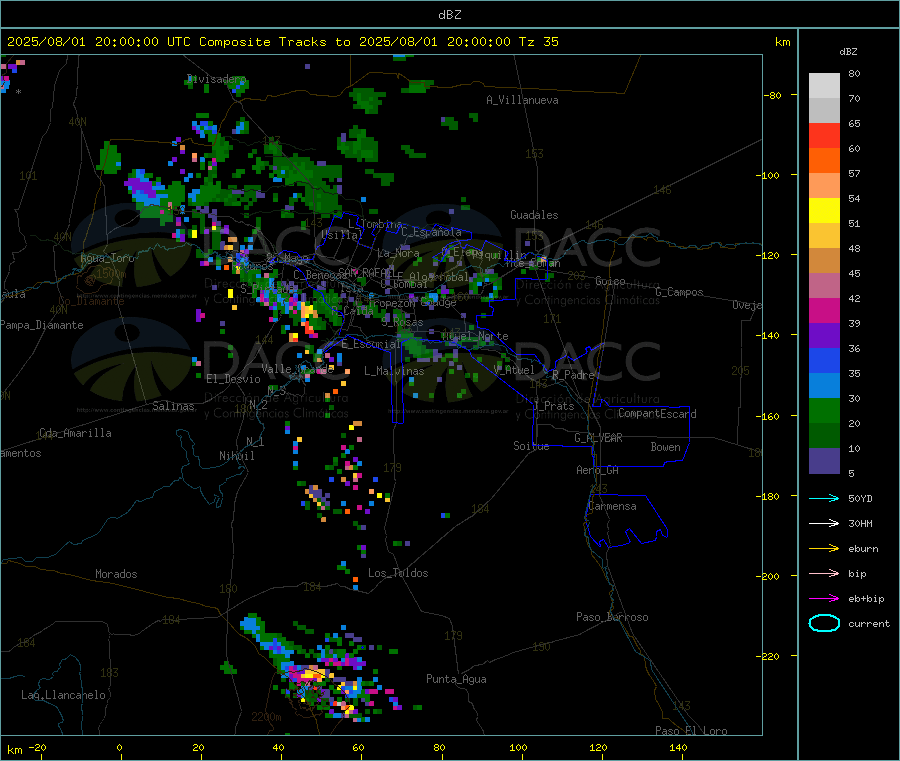Click the 'R_Padre' map label
Image resolution: width=900 pixels, height=761 pixels.
click(573, 375)
